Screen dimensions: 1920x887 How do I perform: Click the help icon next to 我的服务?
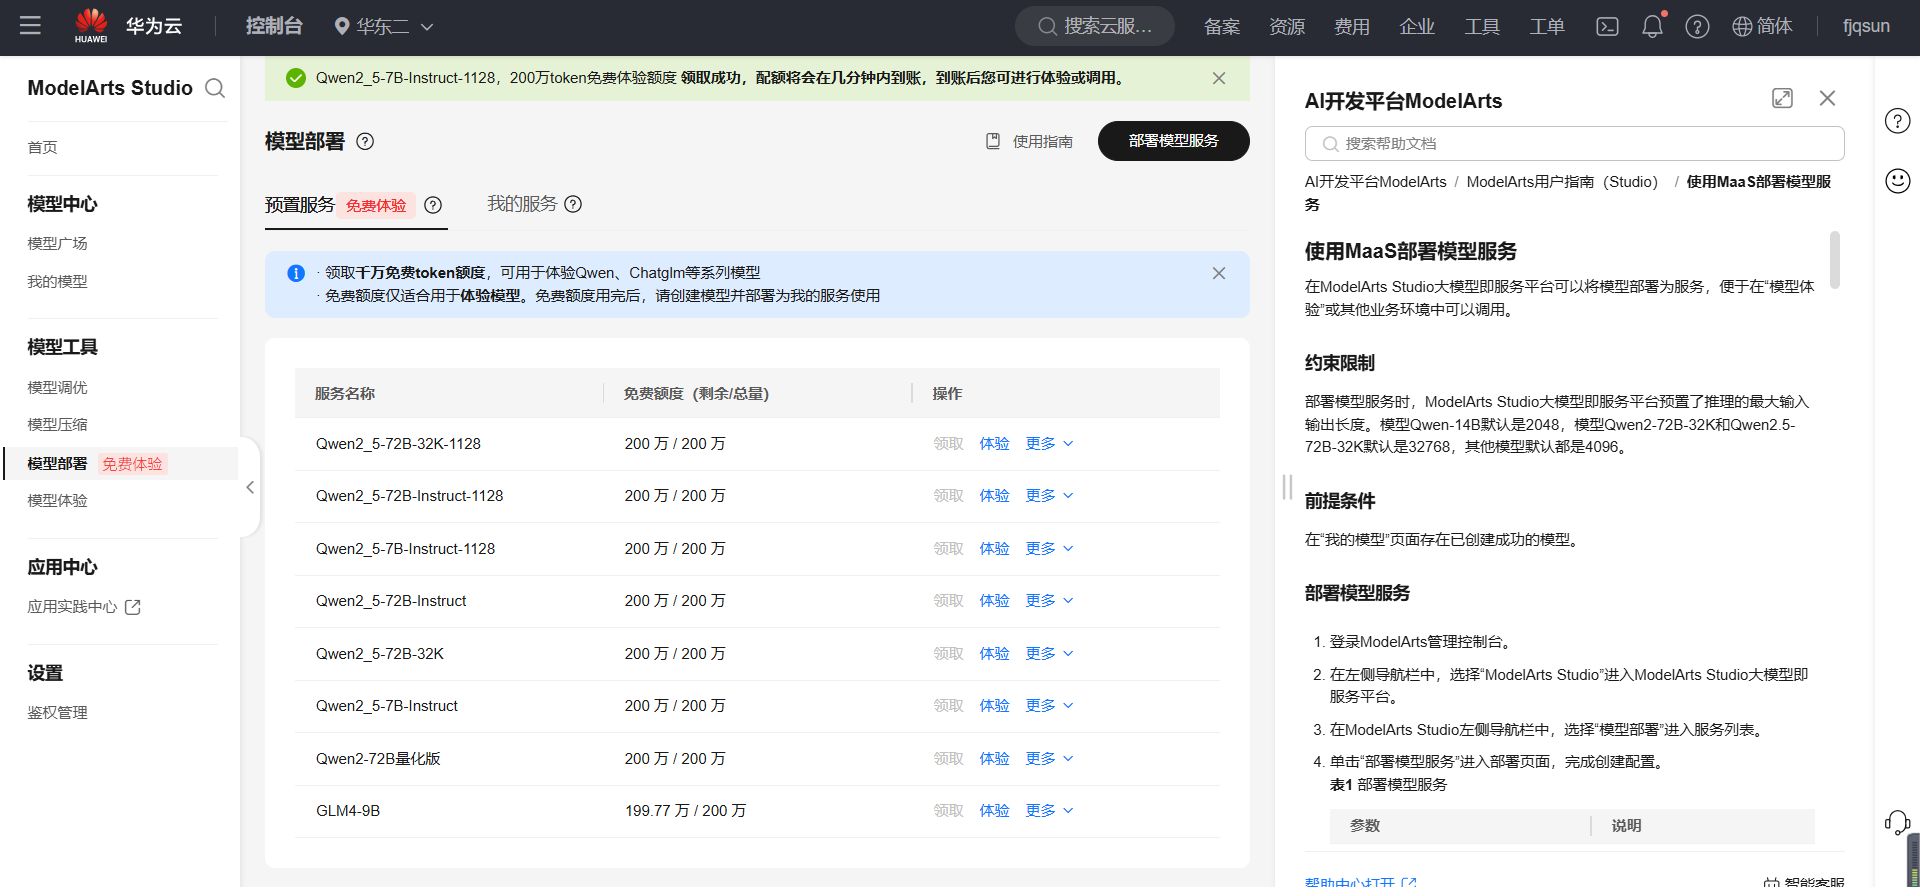click(x=573, y=204)
